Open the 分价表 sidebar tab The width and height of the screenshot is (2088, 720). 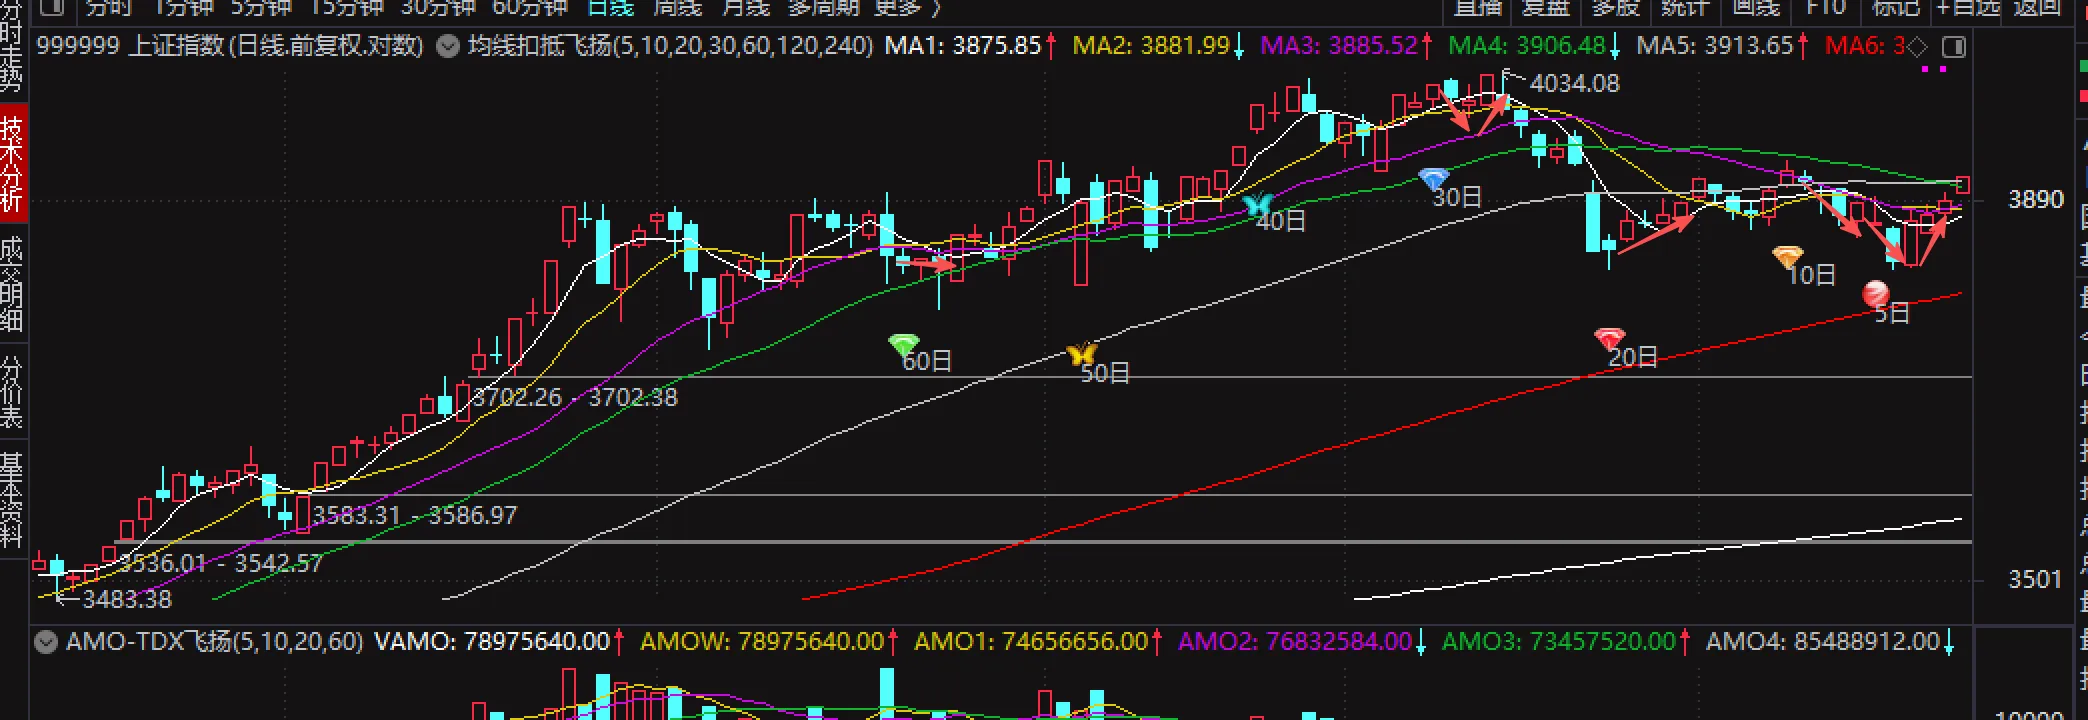(12, 393)
